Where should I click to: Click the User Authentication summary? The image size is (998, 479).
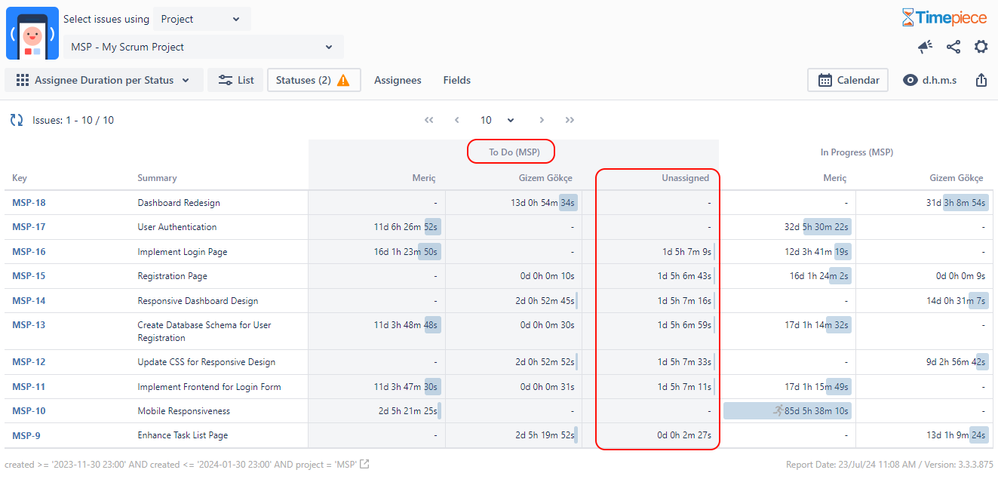(x=177, y=227)
